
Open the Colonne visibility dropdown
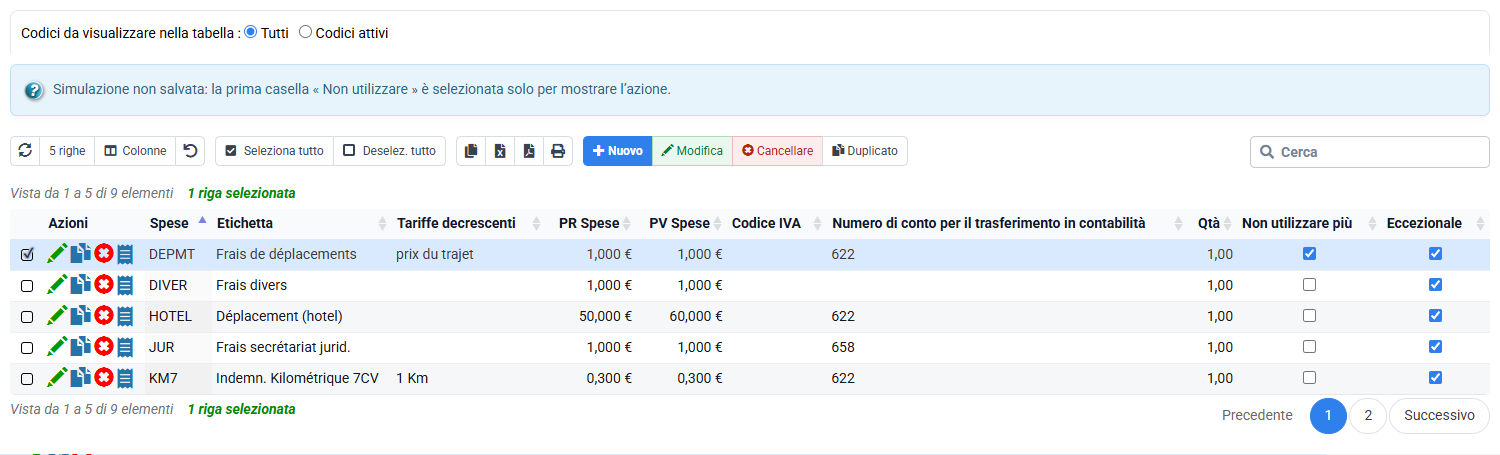tap(135, 151)
